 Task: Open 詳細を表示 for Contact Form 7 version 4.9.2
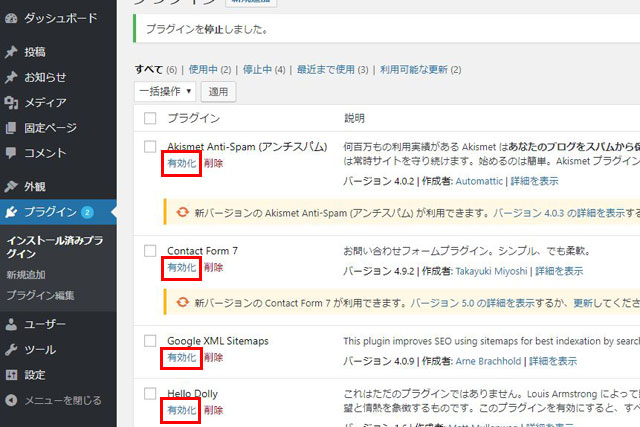[559, 271]
